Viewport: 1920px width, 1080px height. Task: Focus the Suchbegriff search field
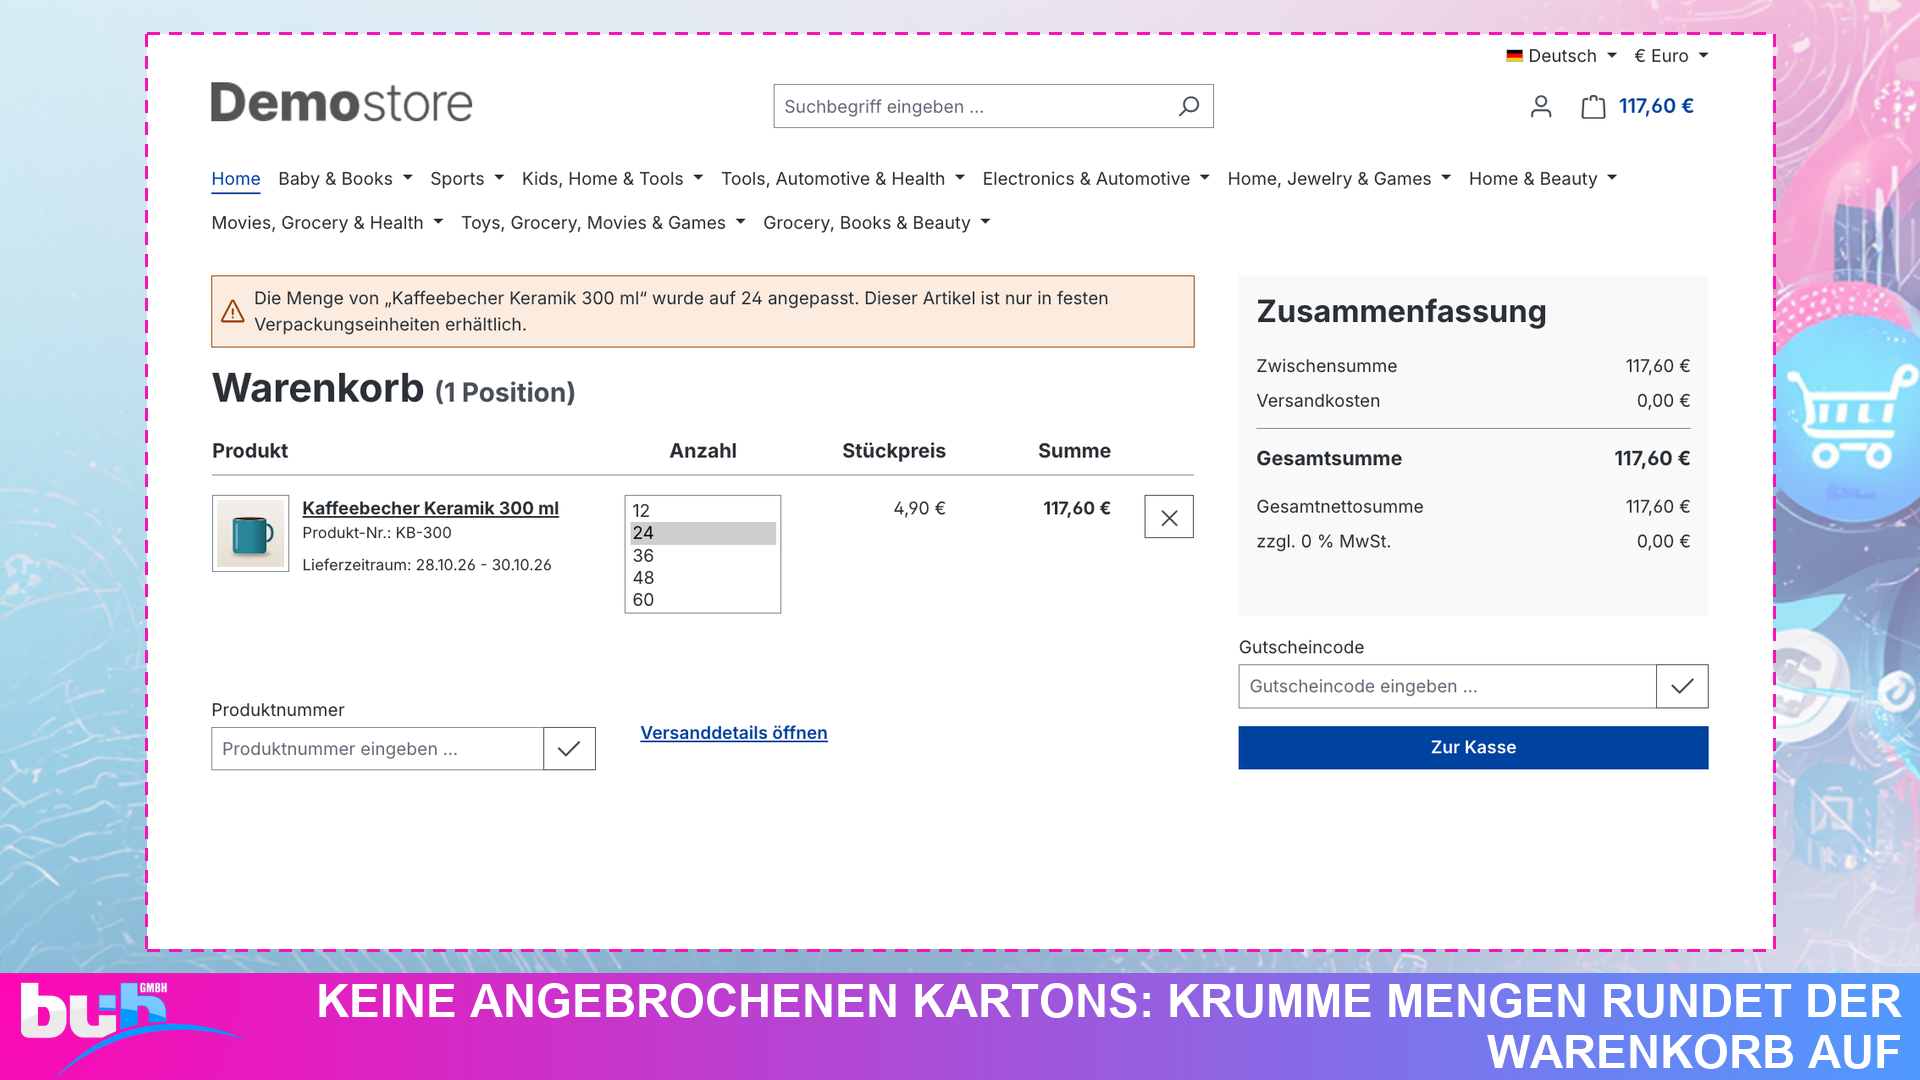(970, 106)
